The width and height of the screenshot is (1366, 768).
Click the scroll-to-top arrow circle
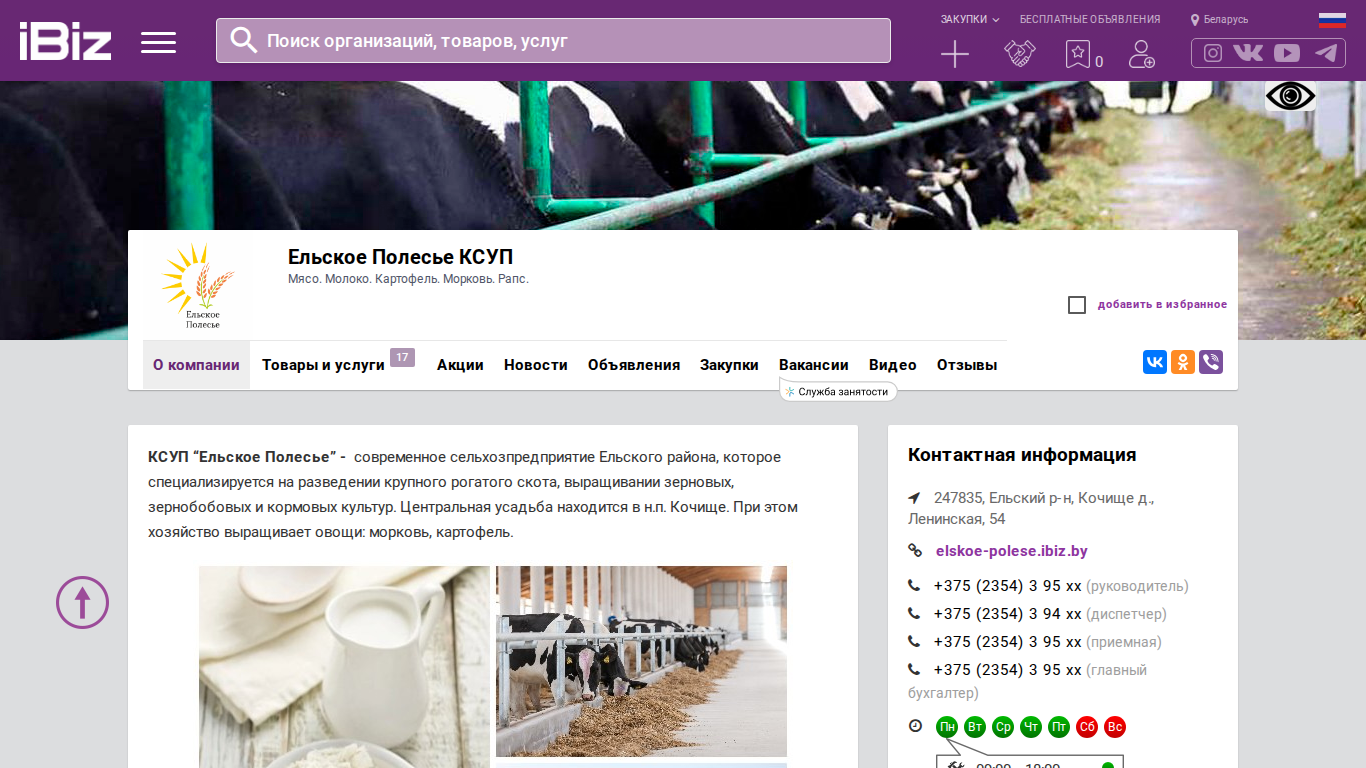(x=82, y=602)
